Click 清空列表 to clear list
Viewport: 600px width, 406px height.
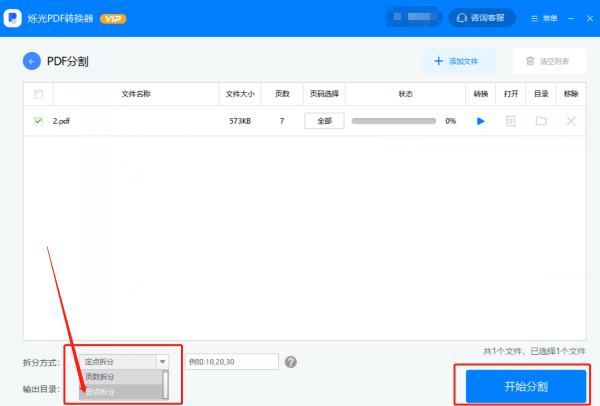[x=549, y=61]
